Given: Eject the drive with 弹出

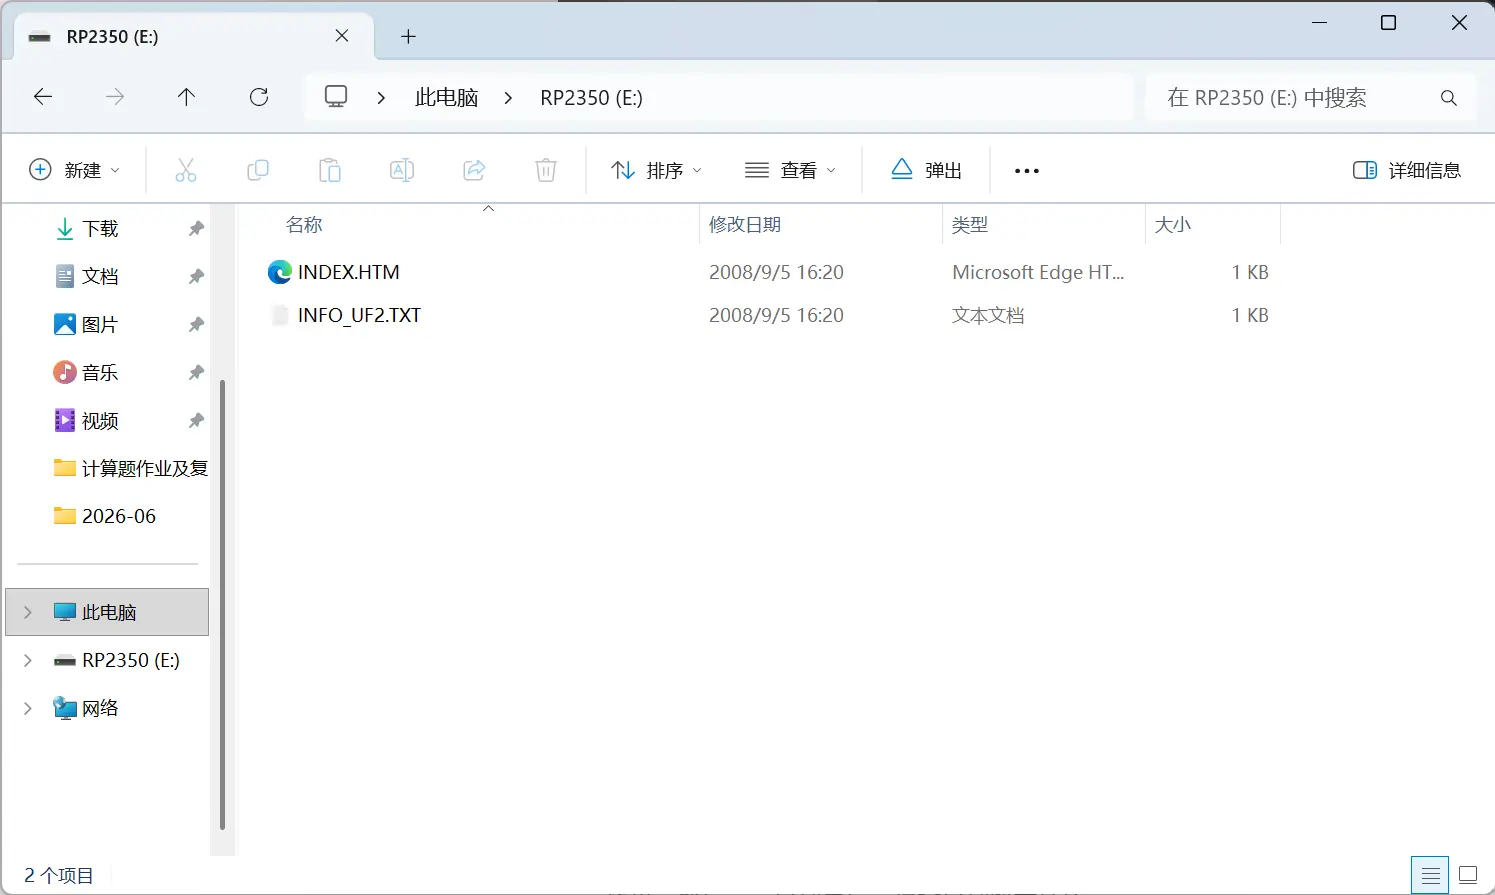Looking at the screenshot, I should (x=926, y=170).
